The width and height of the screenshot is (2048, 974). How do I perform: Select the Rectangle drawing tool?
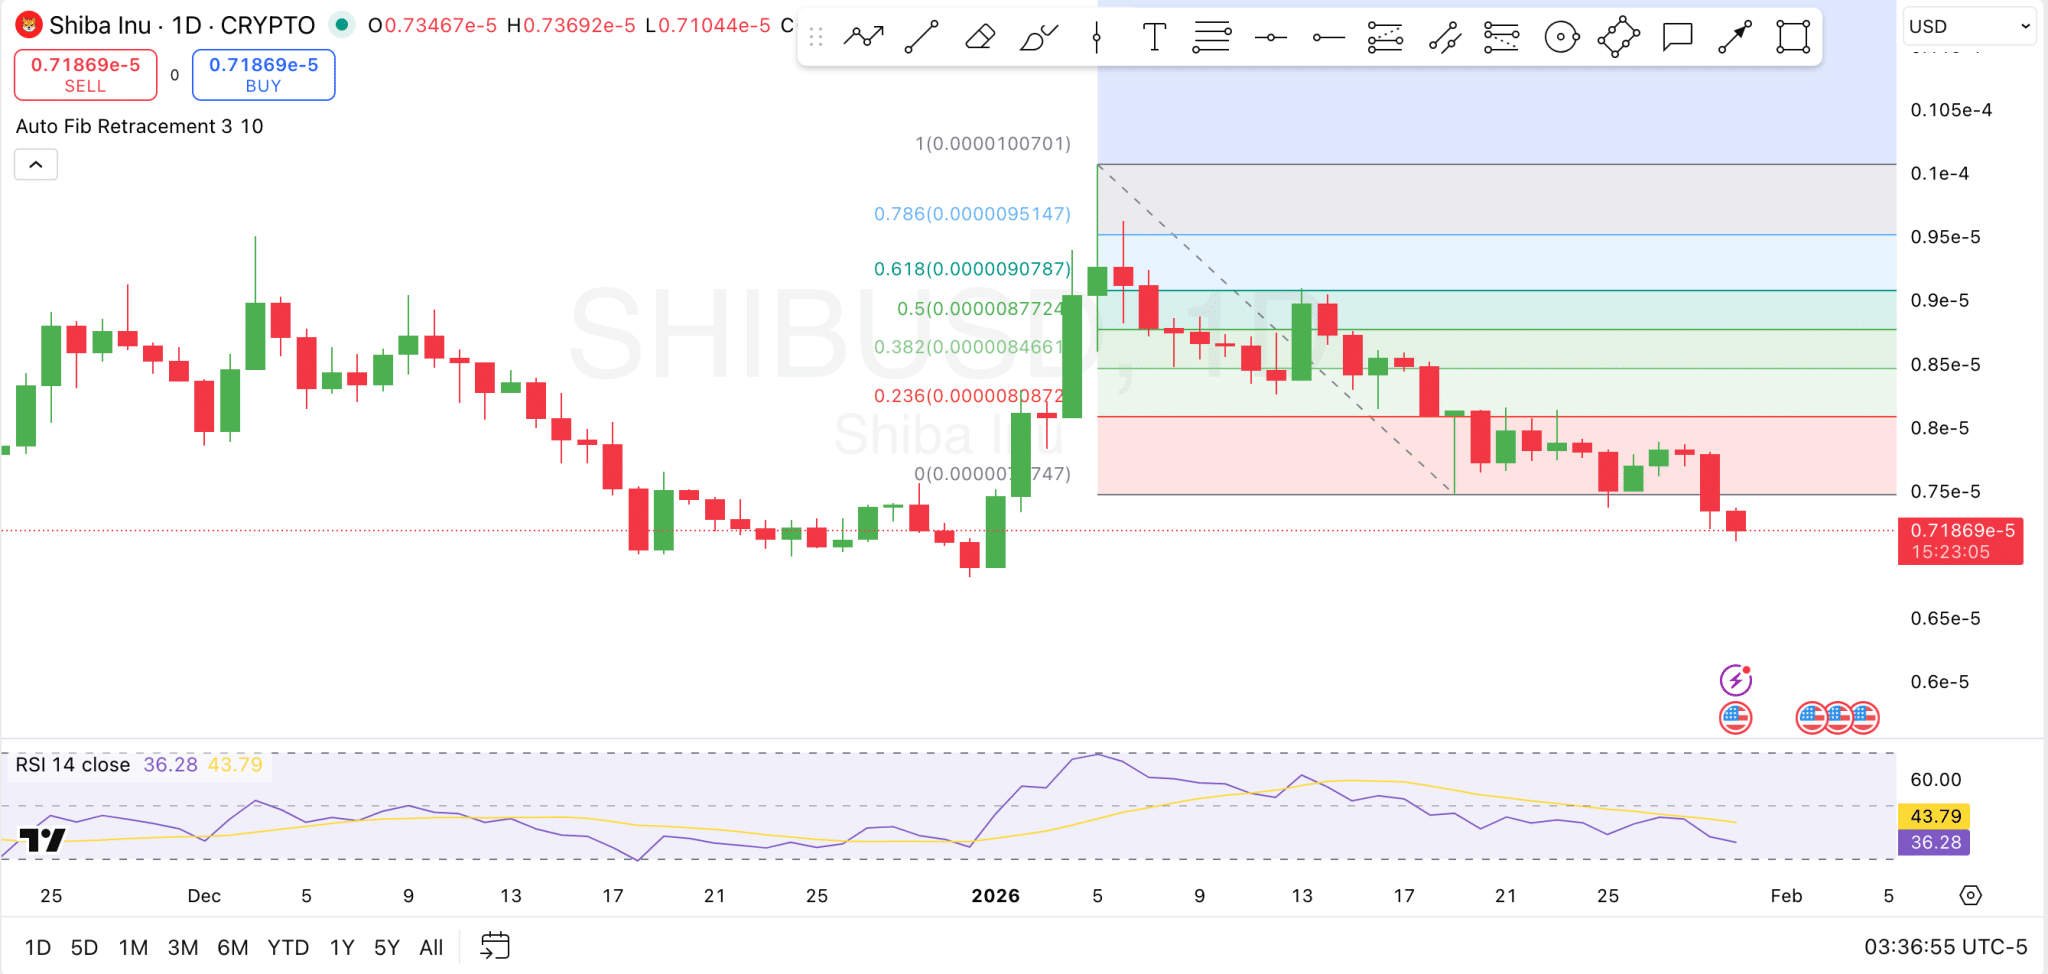click(x=1790, y=36)
